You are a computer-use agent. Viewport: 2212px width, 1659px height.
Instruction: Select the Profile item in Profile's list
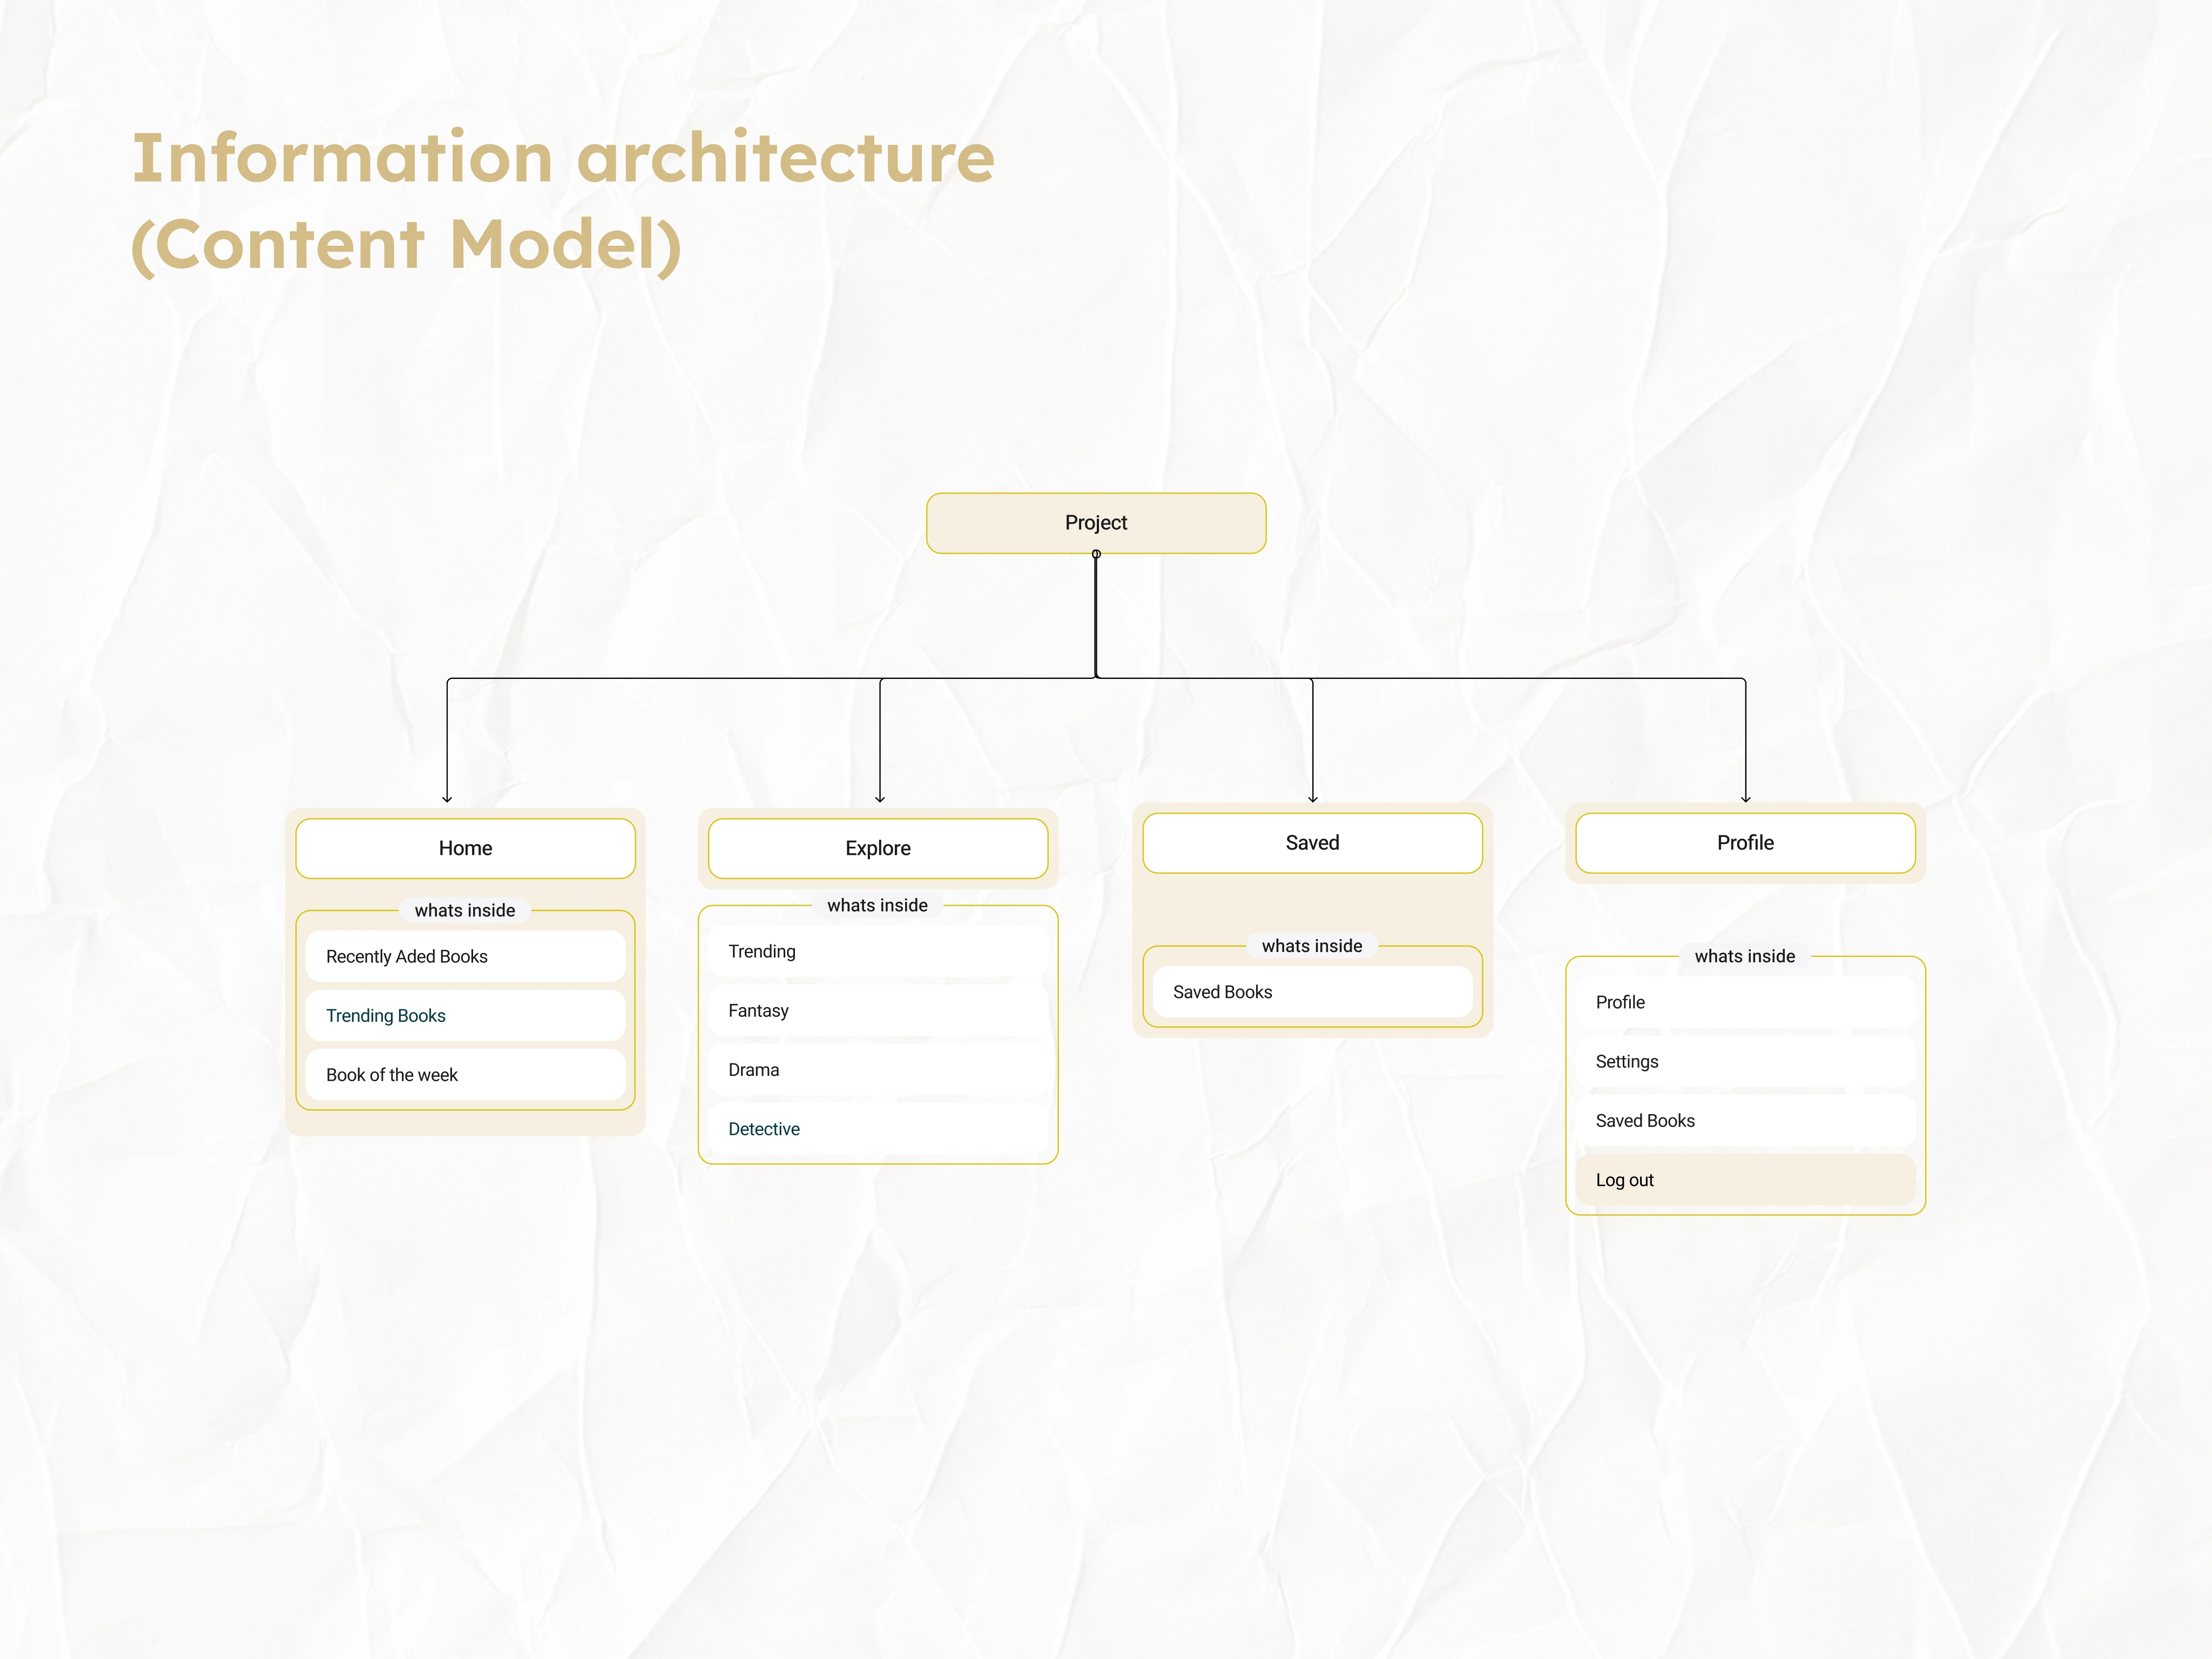(1745, 1002)
